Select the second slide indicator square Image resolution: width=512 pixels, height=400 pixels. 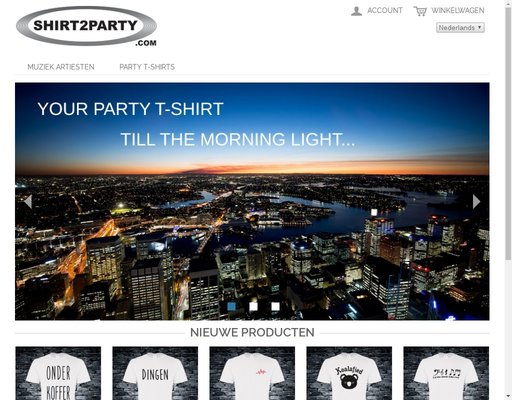pyautogui.click(x=253, y=306)
